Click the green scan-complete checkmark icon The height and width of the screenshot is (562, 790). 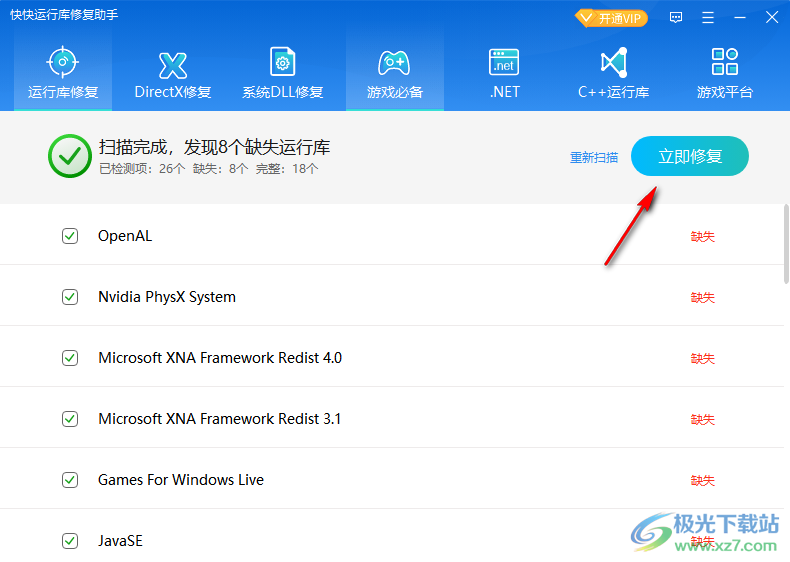70,156
